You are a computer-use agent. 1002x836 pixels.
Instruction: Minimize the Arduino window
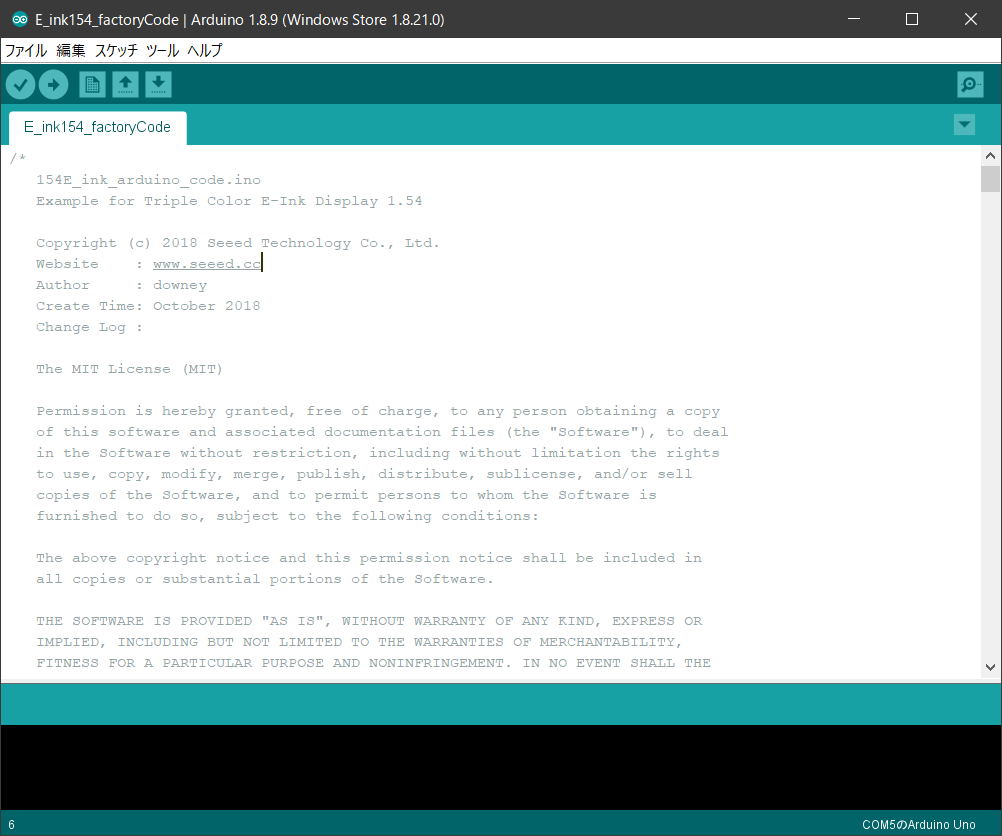pos(854,19)
